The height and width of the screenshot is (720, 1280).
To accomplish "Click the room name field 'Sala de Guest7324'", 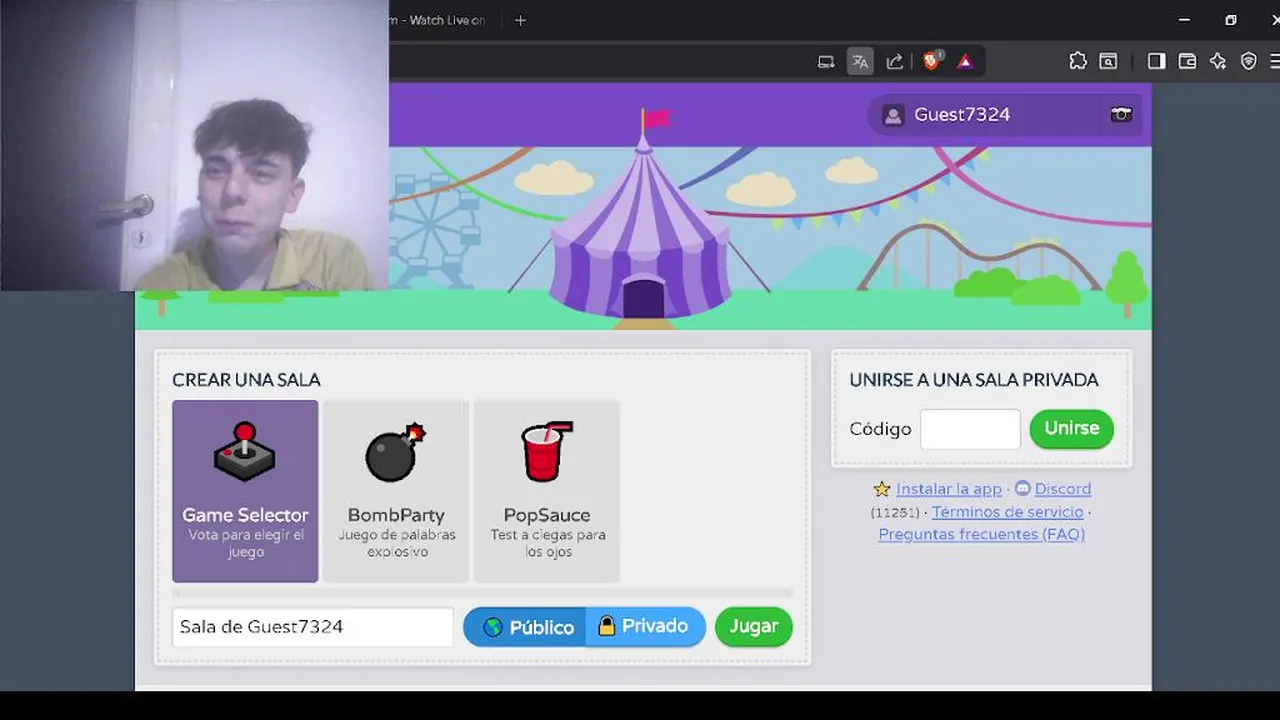I will [x=313, y=627].
